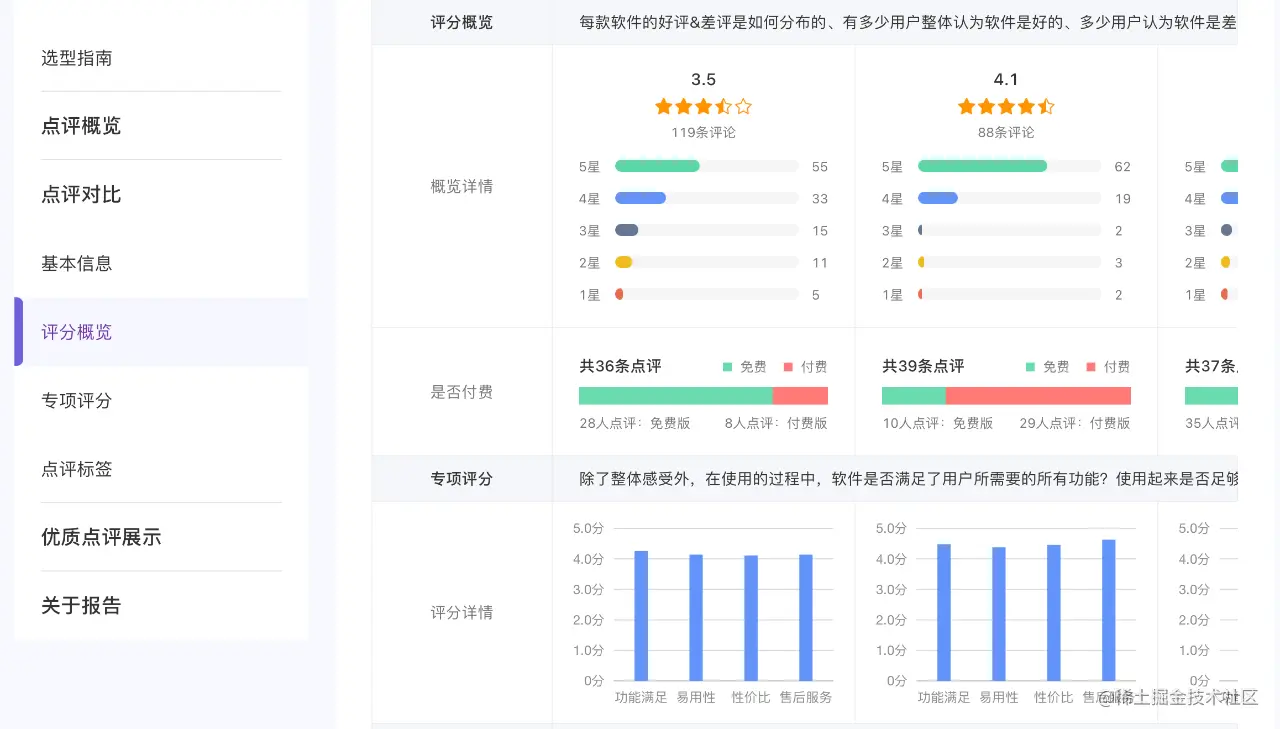
Task: Open 点评标签 sidebar entry
Action: pos(77,469)
